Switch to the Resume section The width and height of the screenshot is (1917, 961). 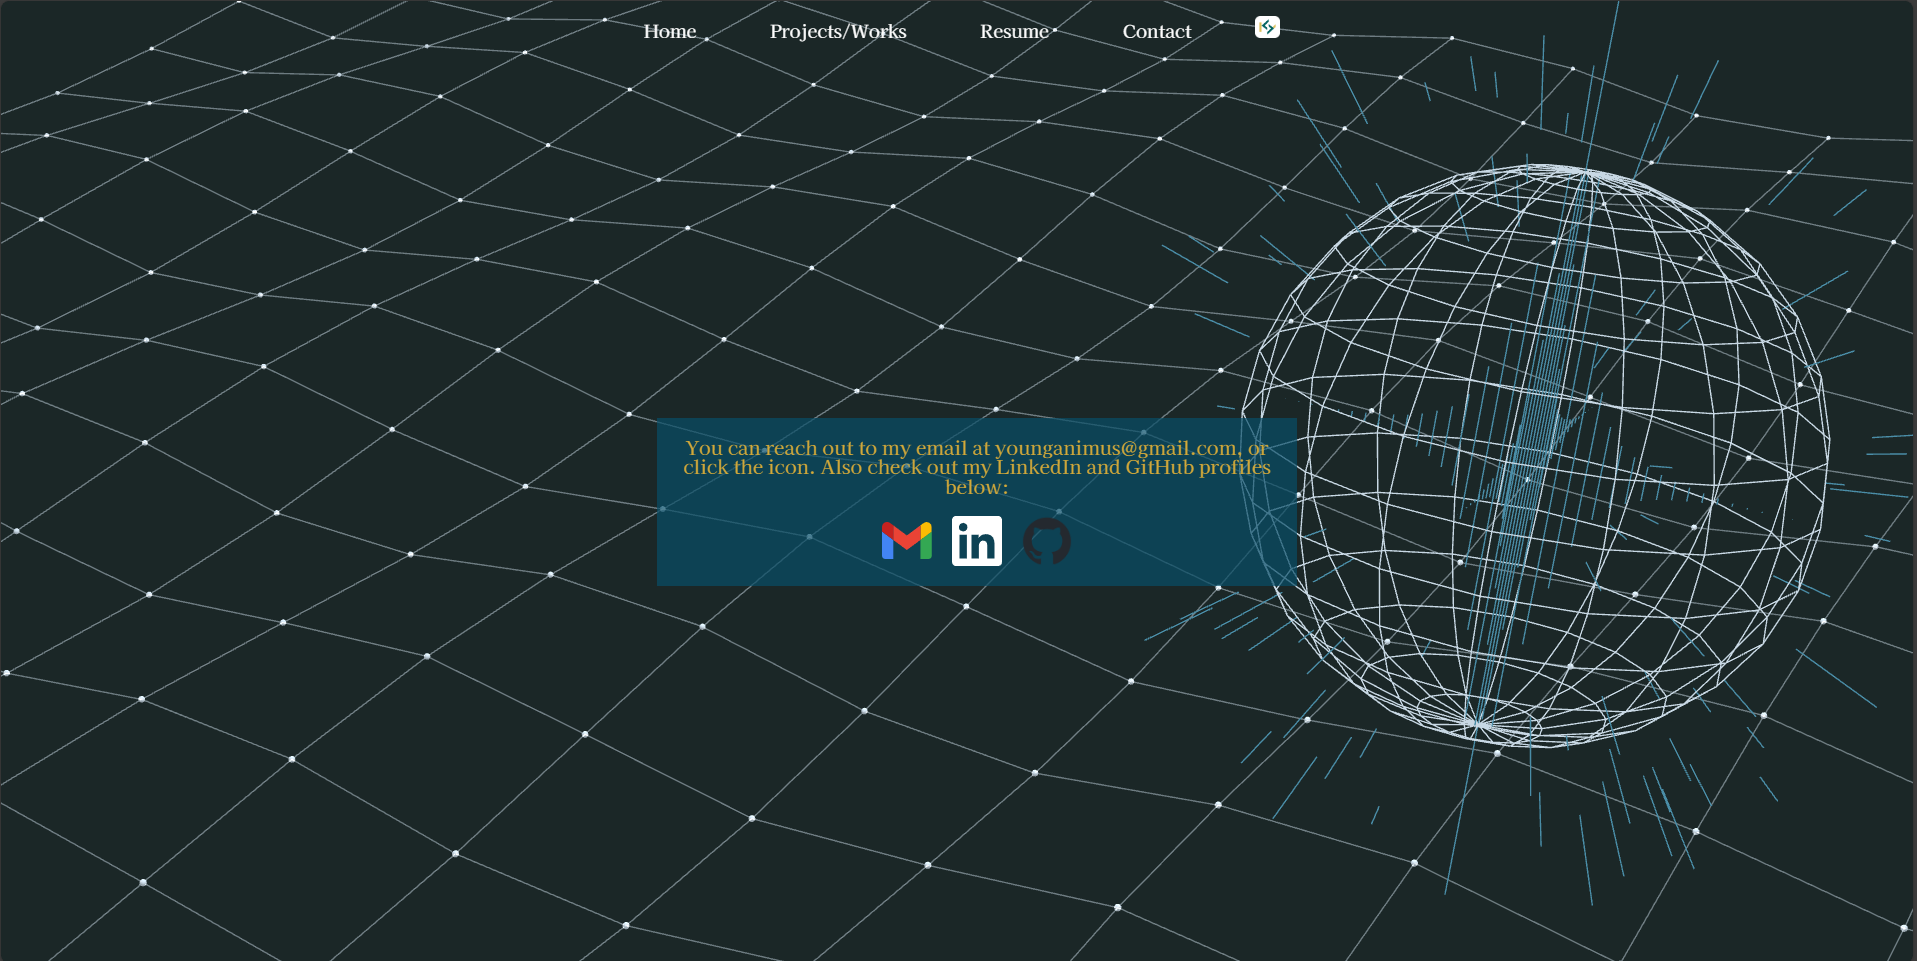point(1013,31)
